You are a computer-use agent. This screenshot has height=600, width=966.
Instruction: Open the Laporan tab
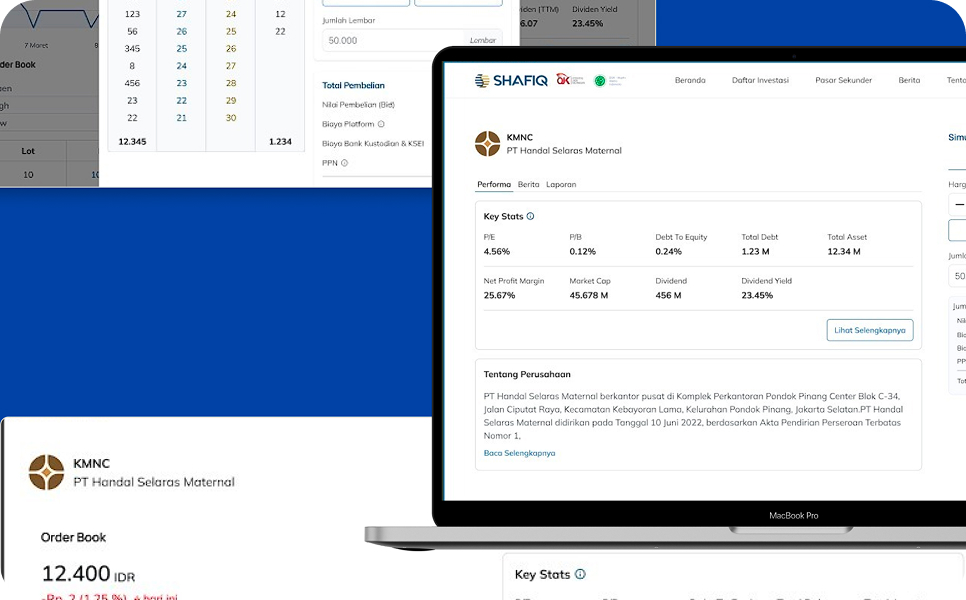561,184
